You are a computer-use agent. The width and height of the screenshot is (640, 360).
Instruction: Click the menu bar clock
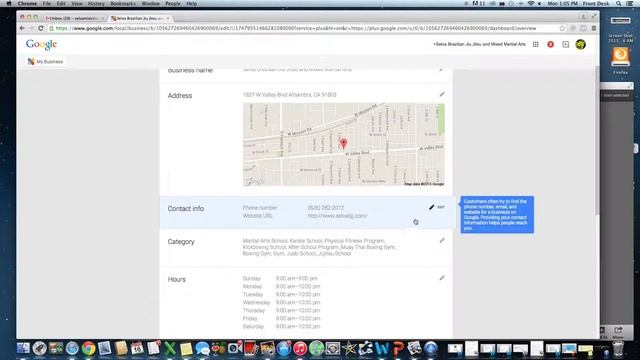[562, 3]
